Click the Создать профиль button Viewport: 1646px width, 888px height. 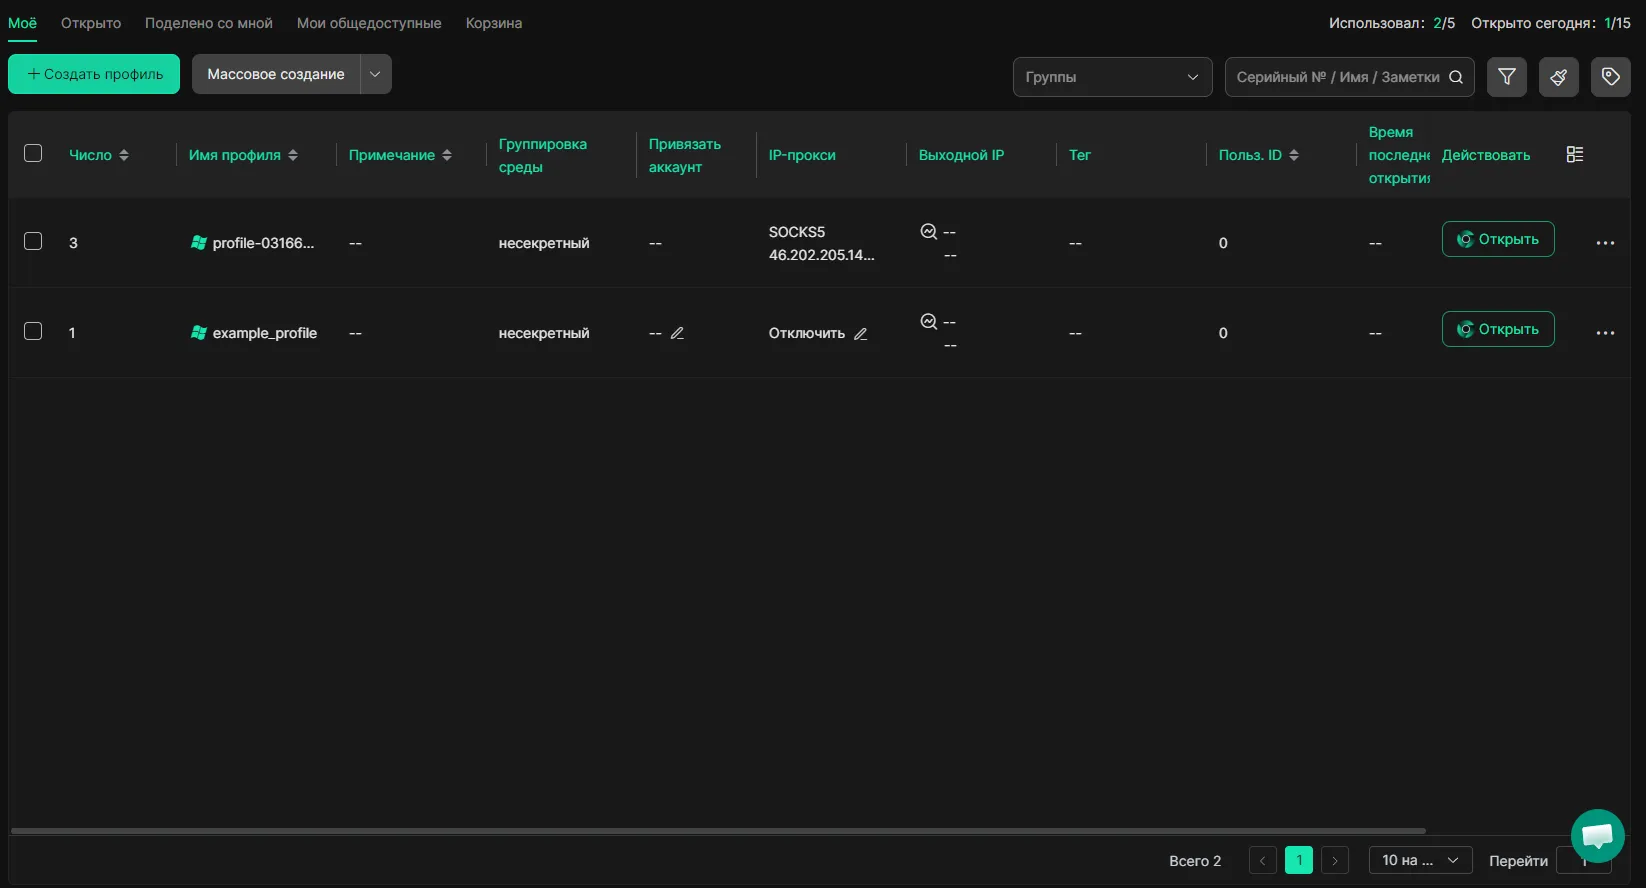tap(94, 74)
